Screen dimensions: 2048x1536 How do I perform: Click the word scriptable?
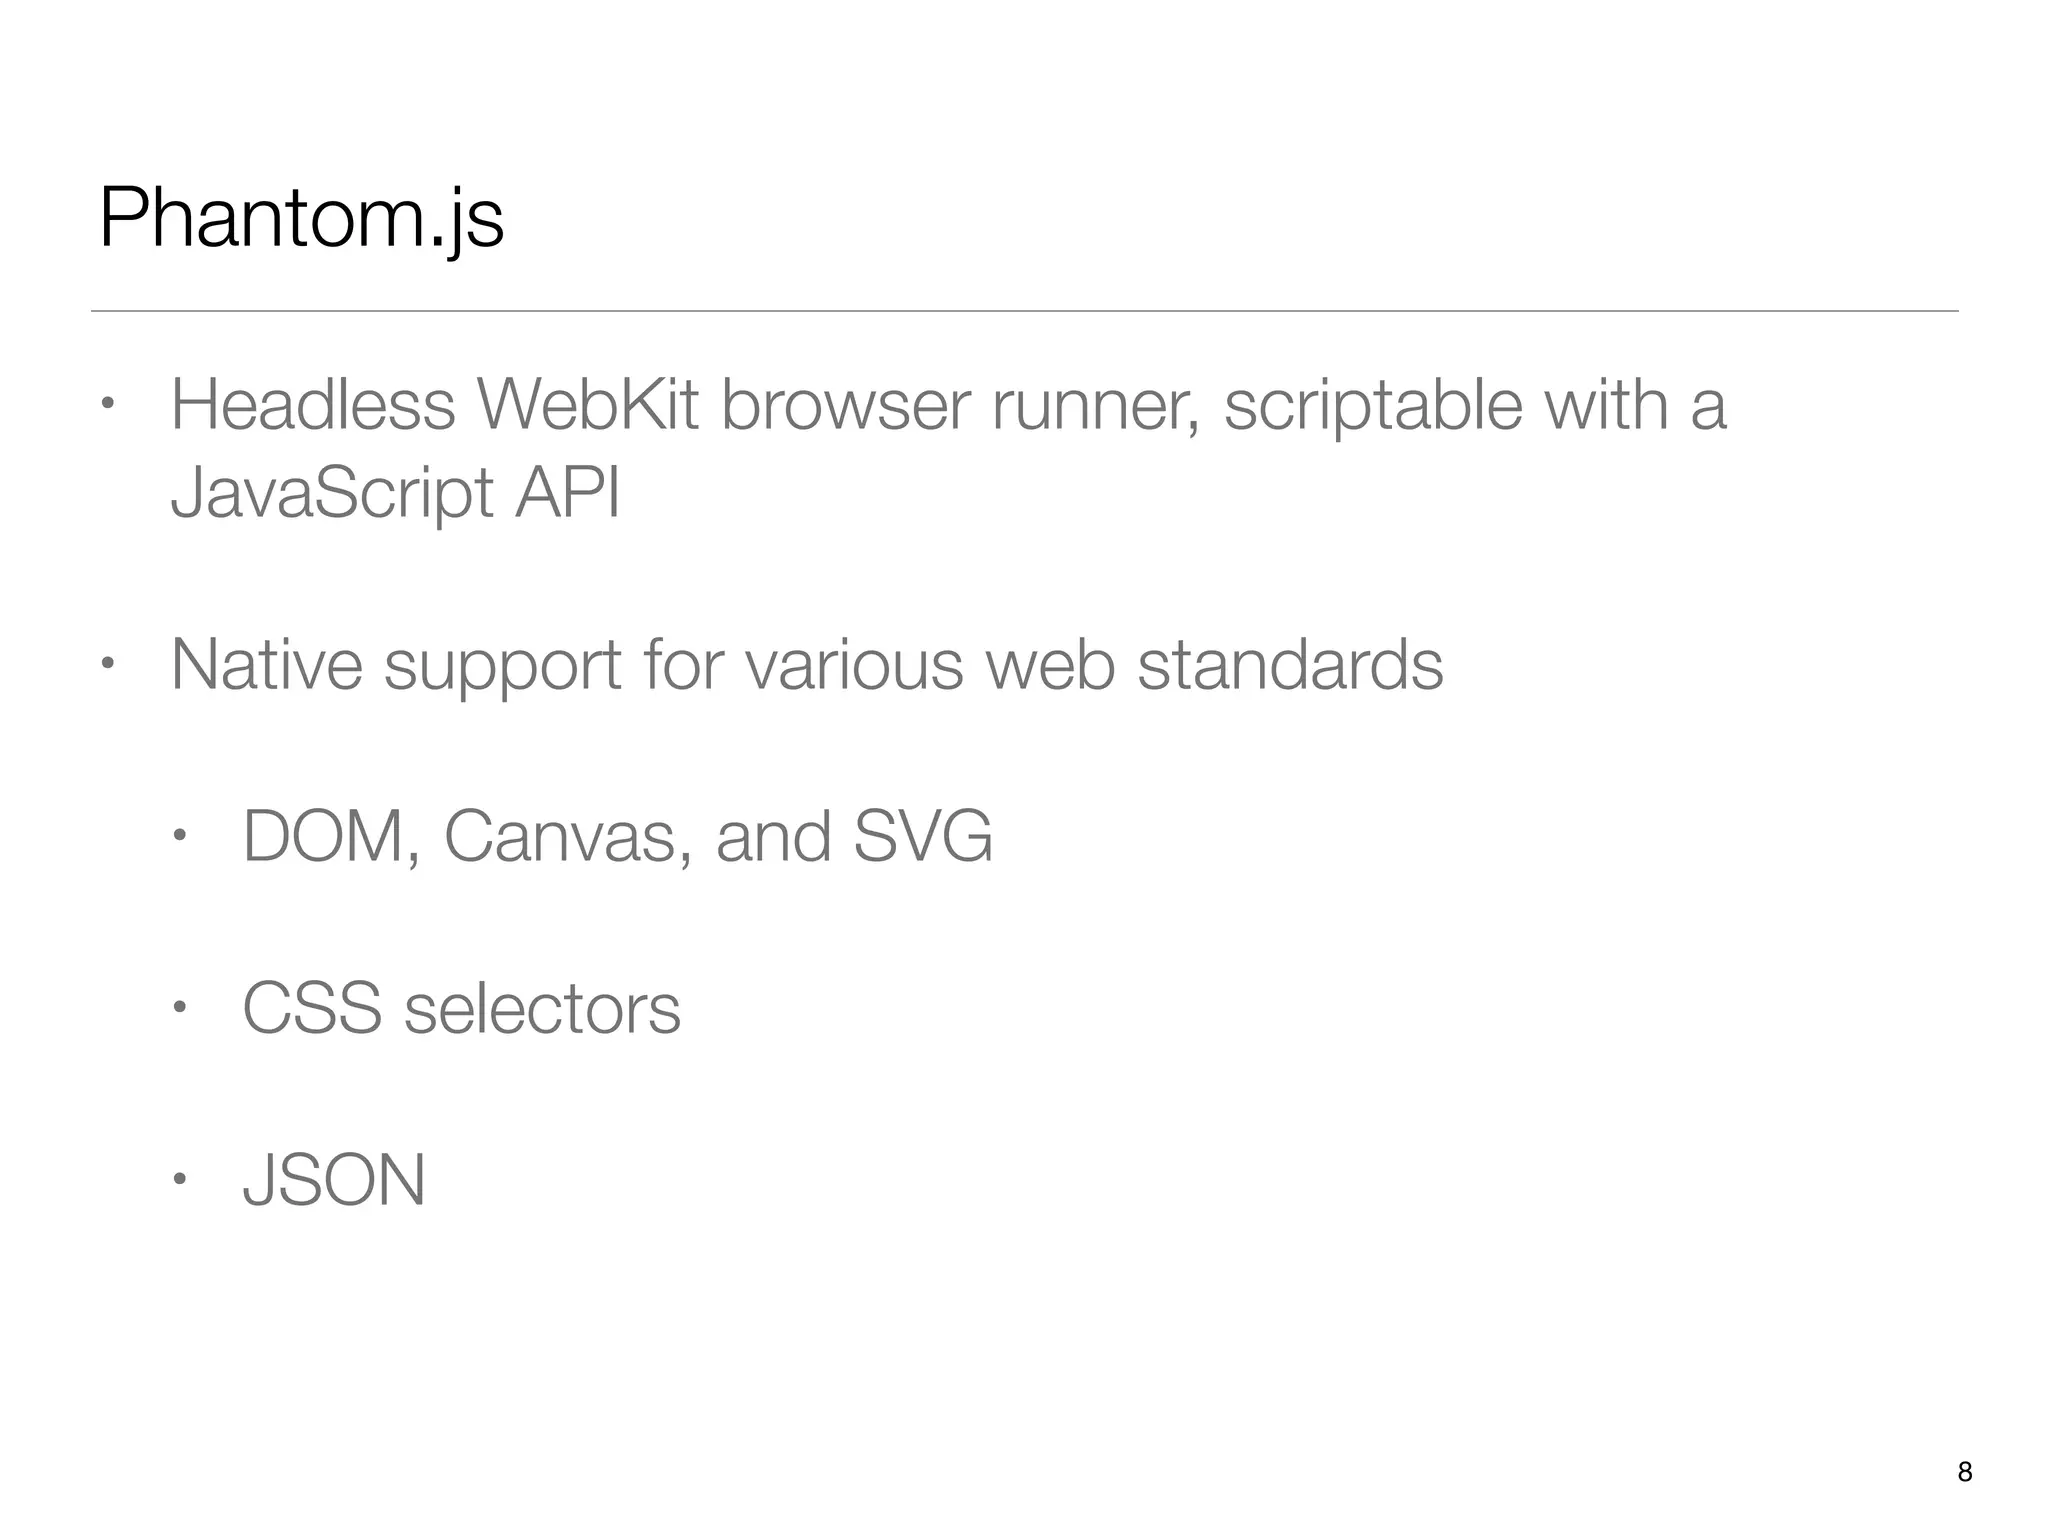1372,405
